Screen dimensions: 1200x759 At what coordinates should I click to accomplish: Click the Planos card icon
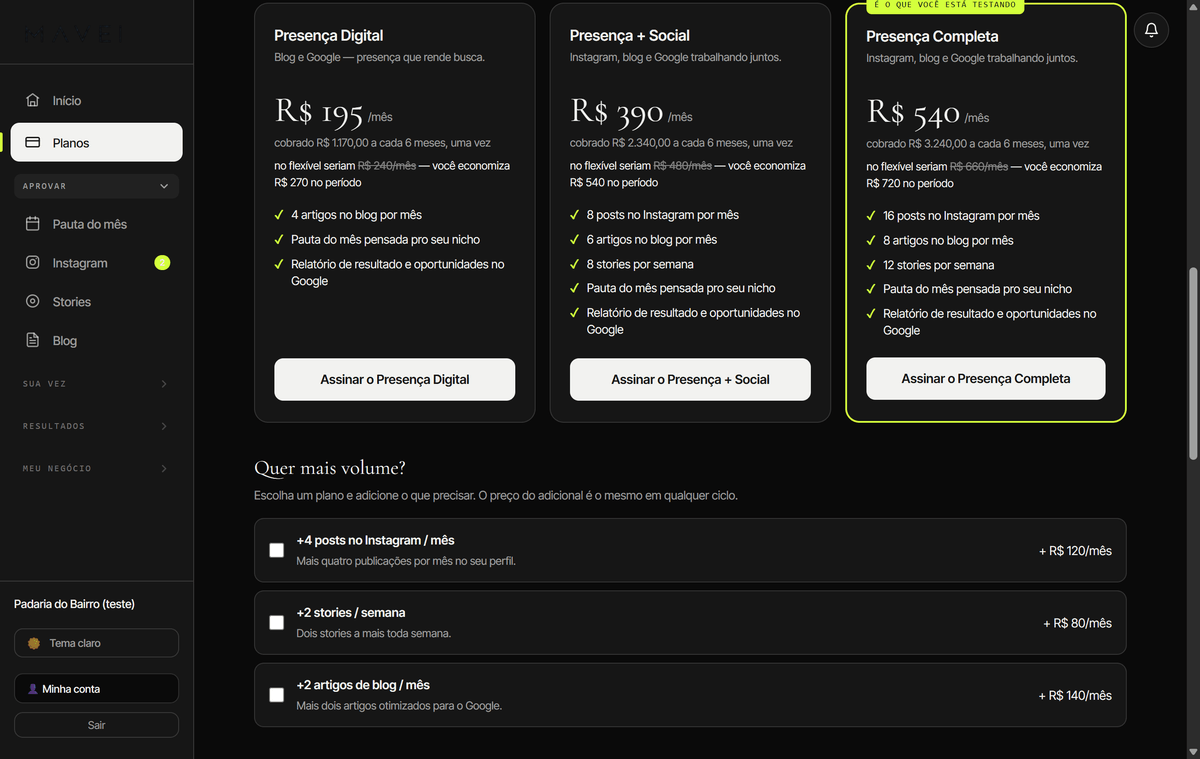click(33, 142)
